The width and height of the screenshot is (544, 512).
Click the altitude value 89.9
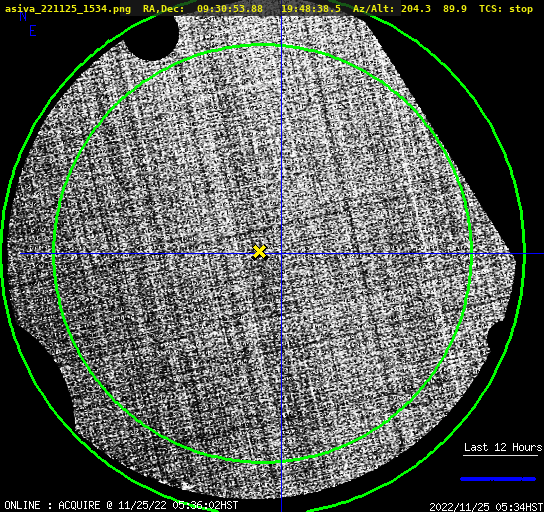(x=454, y=9)
